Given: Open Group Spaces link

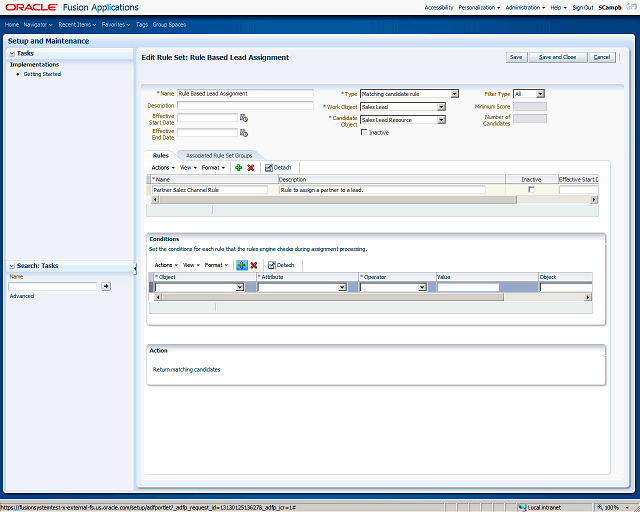Looking at the screenshot, I should point(169,25).
